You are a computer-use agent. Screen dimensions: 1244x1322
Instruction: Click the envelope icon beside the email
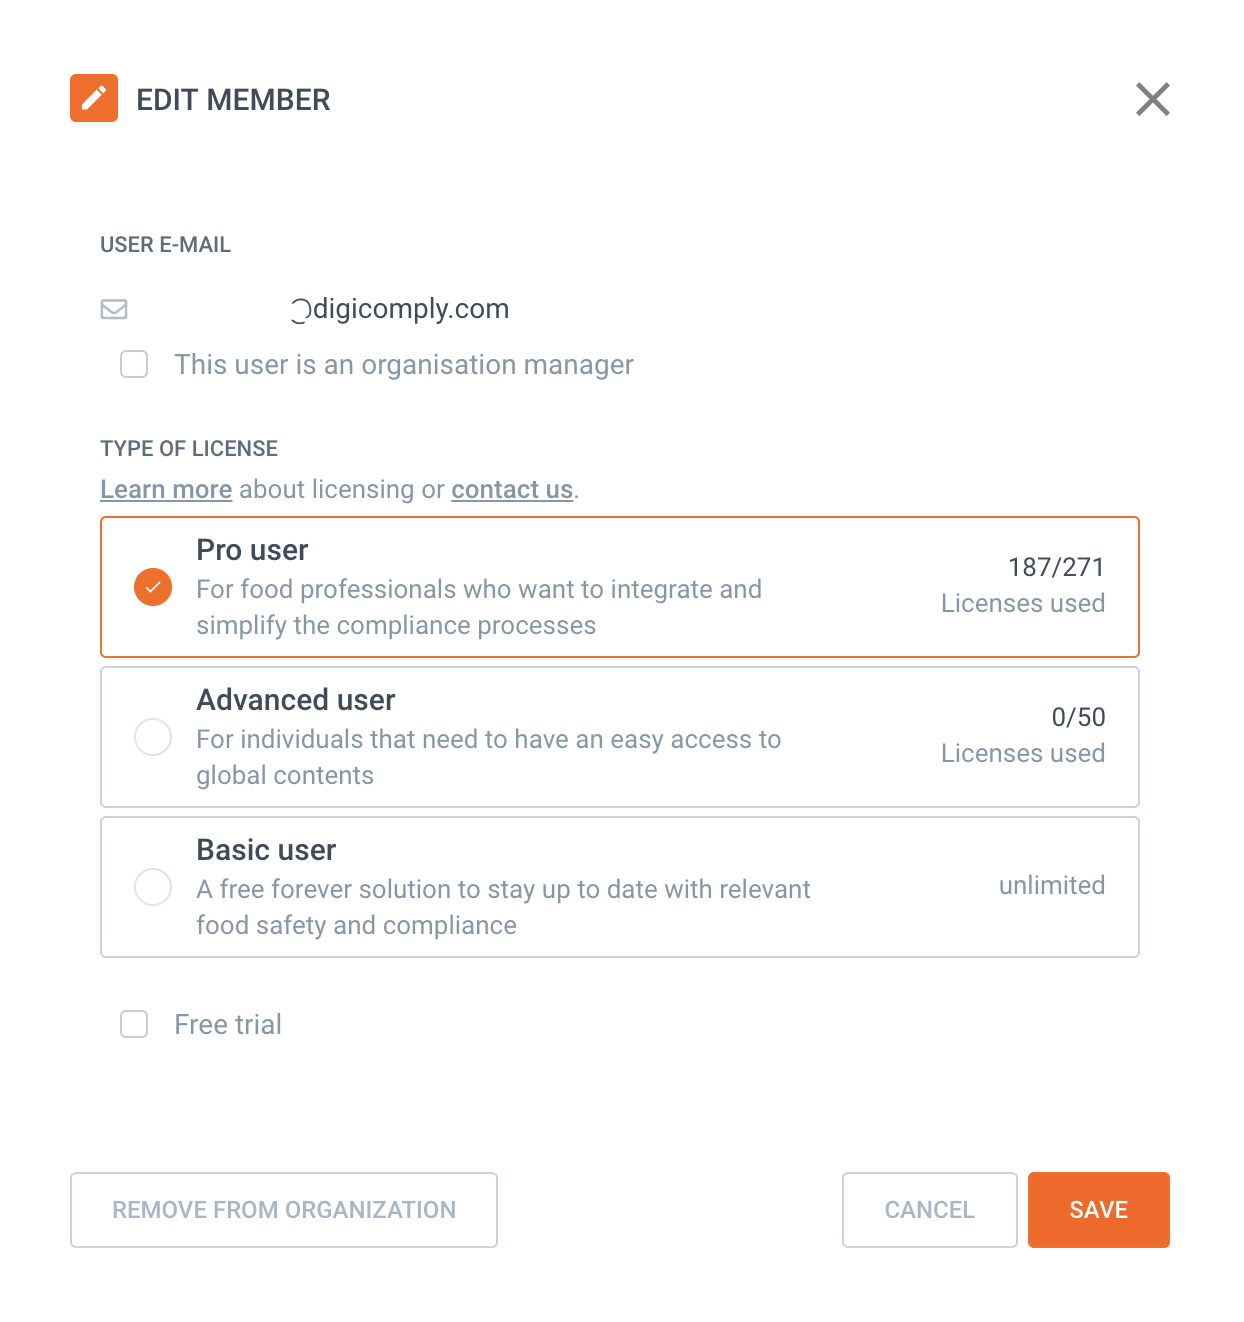point(114,309)
